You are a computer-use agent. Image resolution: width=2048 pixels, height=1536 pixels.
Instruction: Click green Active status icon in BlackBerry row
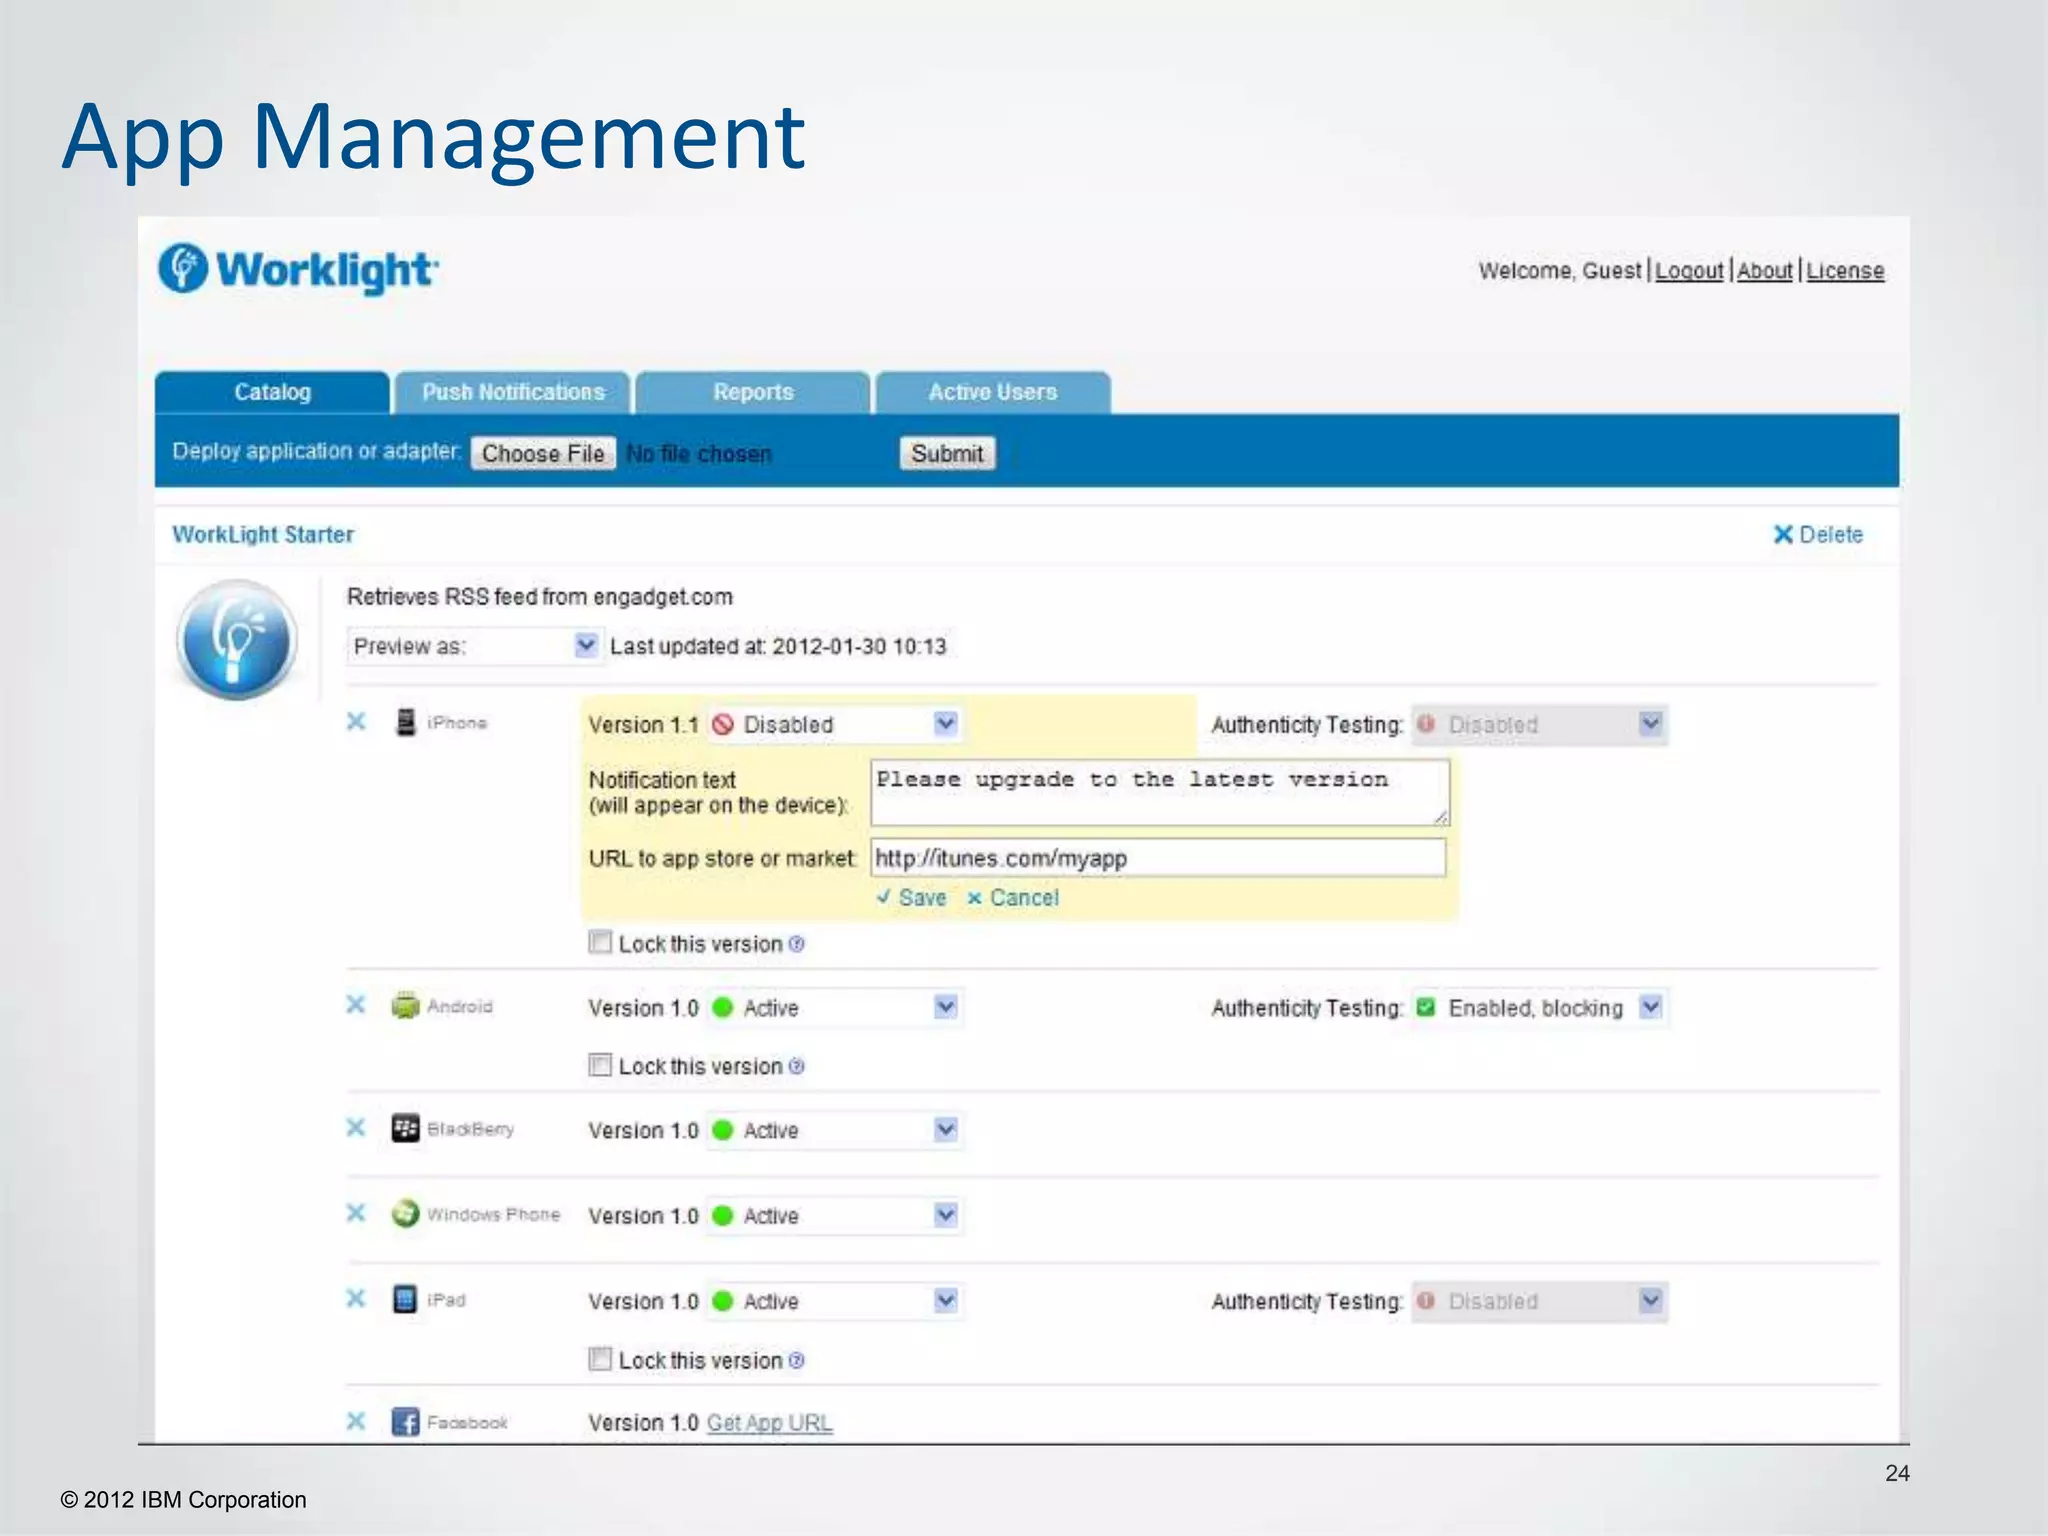(723, 1130)
